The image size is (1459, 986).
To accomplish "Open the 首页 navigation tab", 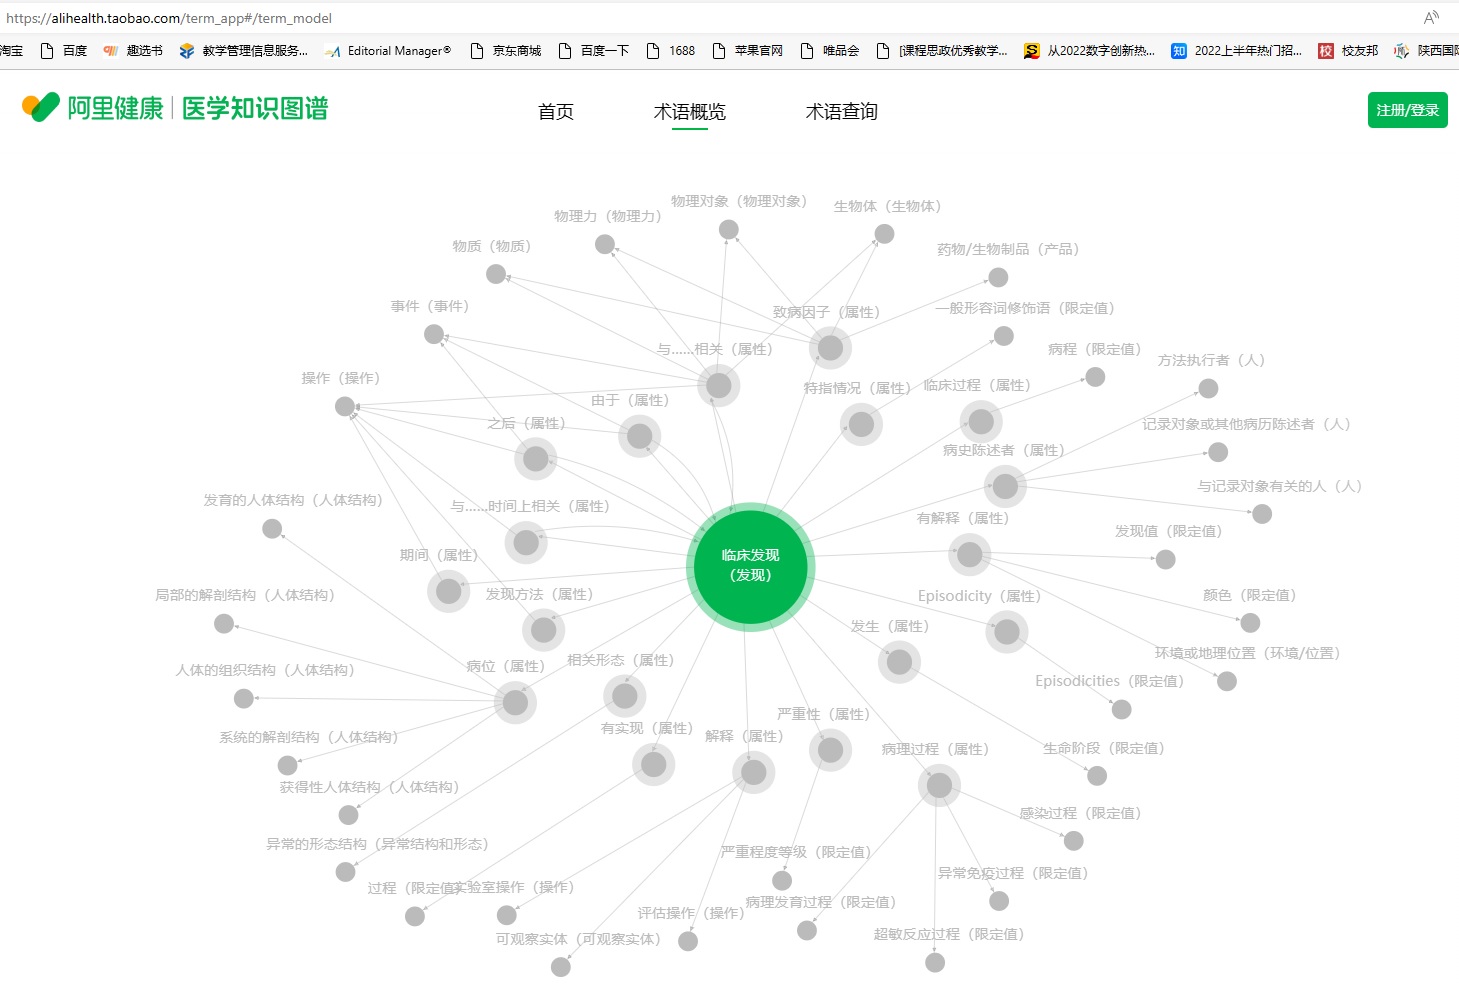I will point(556,112).
